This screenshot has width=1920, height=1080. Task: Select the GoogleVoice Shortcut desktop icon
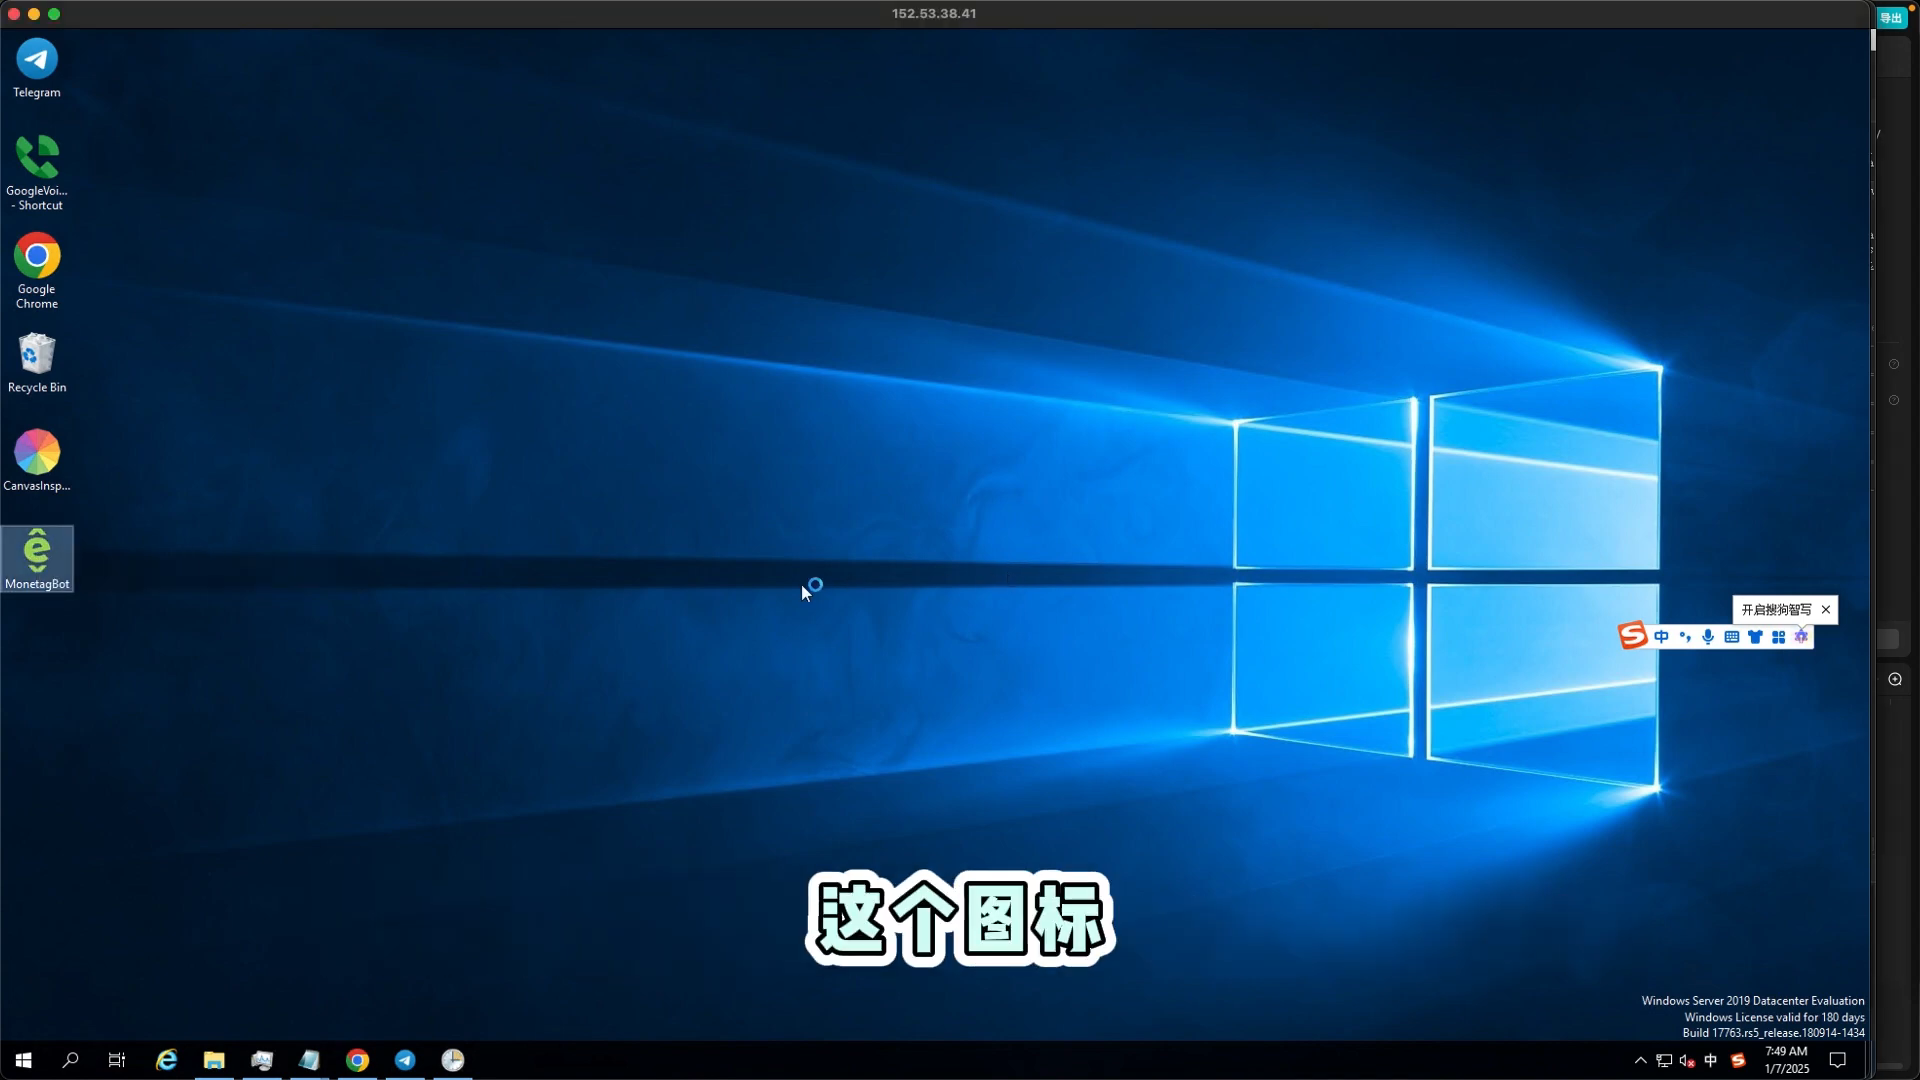pos(37,173)
